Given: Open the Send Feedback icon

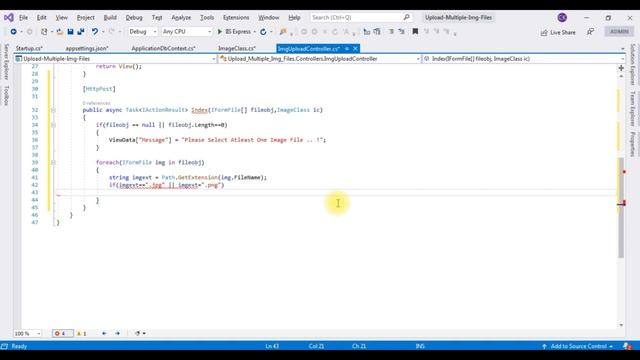Looking at the screenshot, I should point(590,31).
